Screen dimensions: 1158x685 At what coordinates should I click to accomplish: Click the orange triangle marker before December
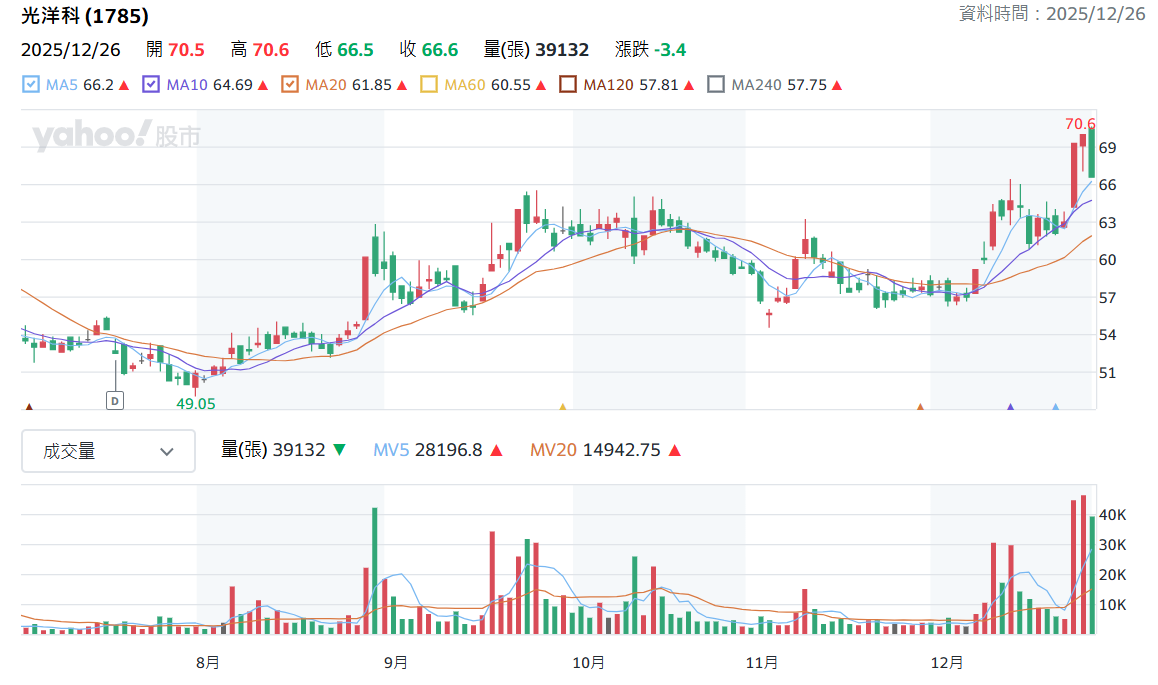click(x=920, y=406)
